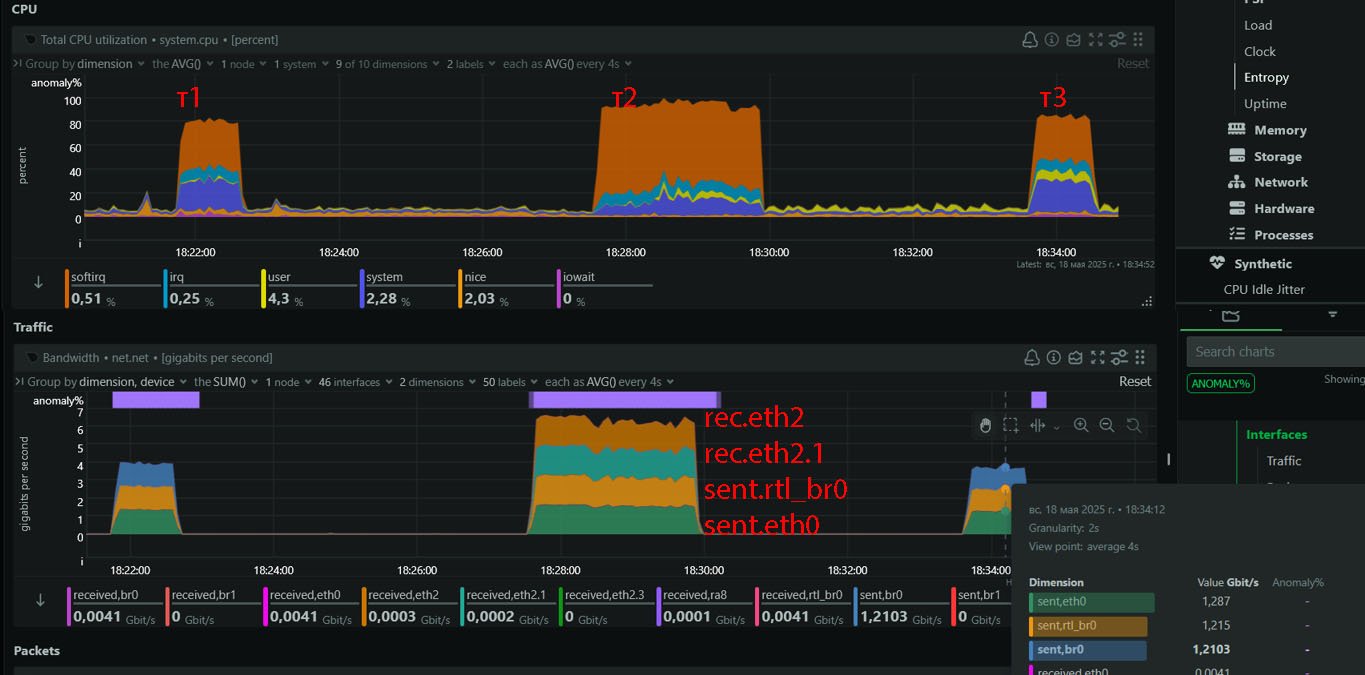This screenshot has width=1365, height=675.
Task: Select Entropy in the sidebar menu
Action: (x=1266, y=78)
